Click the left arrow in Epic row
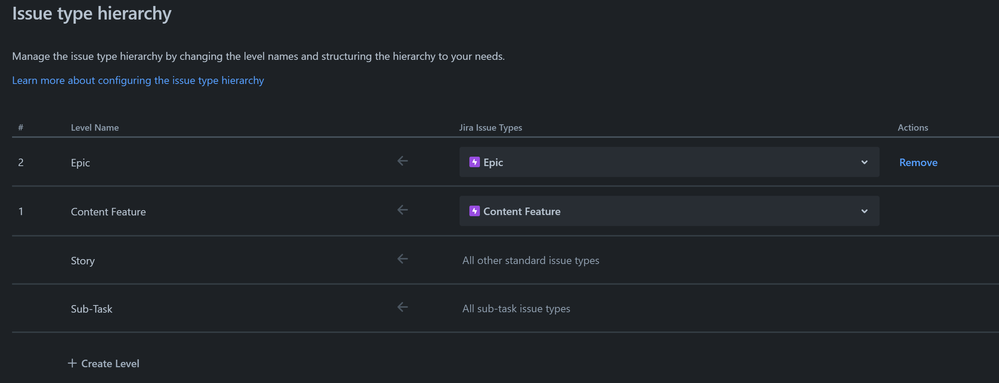Viewport: 999px width, 383px height. pos(403,161)
